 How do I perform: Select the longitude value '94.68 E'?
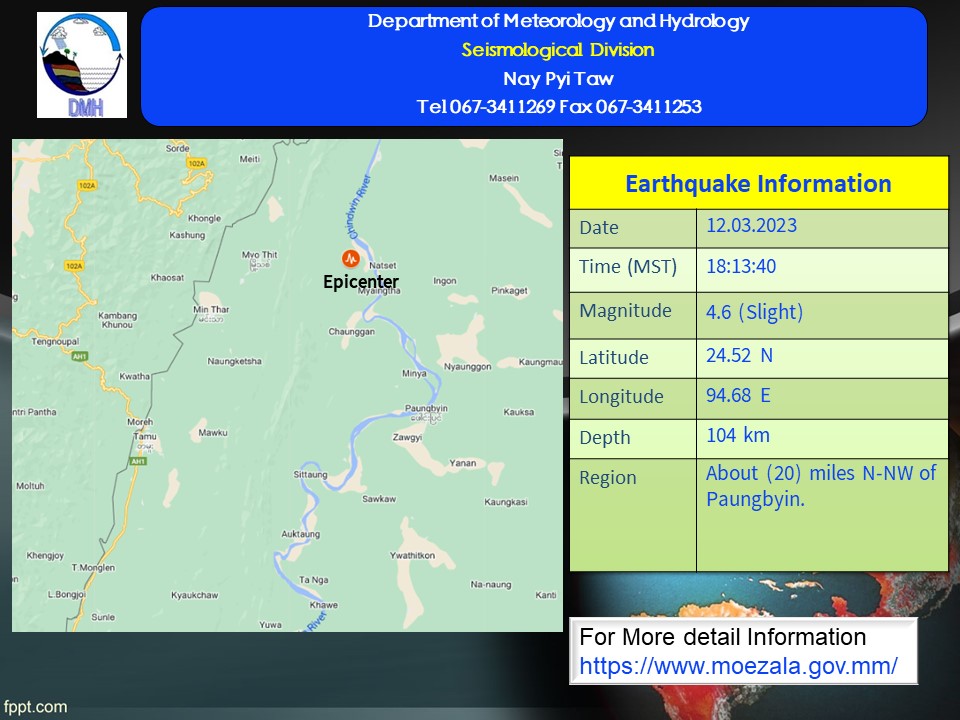(738, 395)
